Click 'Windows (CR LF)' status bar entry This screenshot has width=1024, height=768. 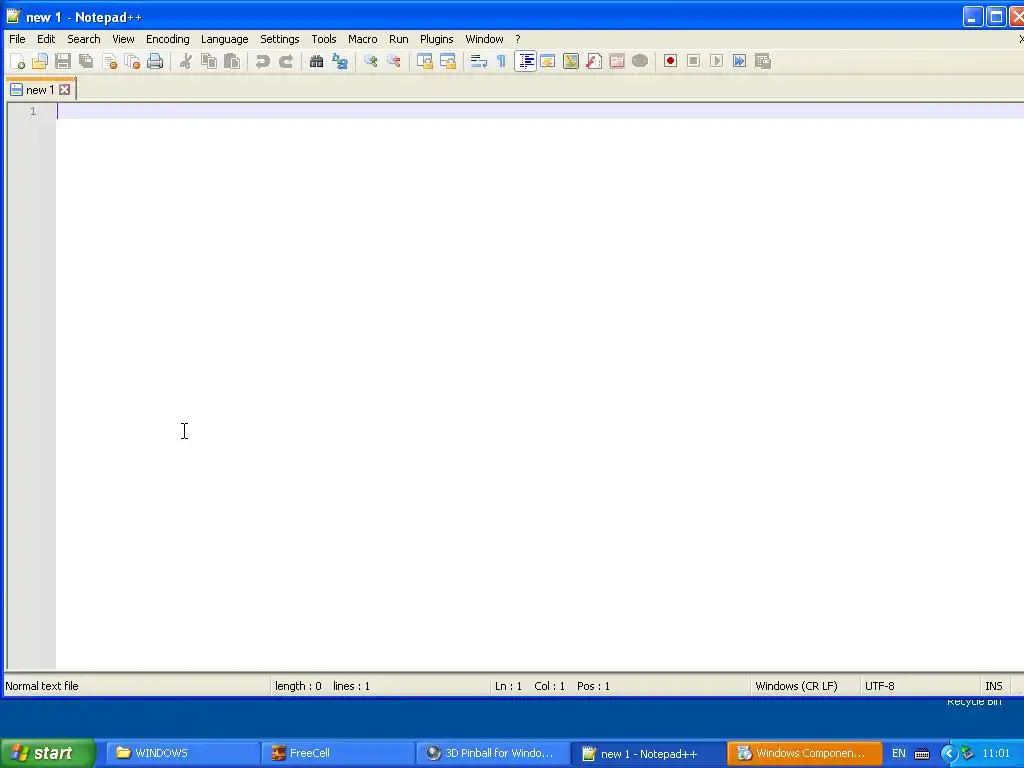click(x=796, y=686)
